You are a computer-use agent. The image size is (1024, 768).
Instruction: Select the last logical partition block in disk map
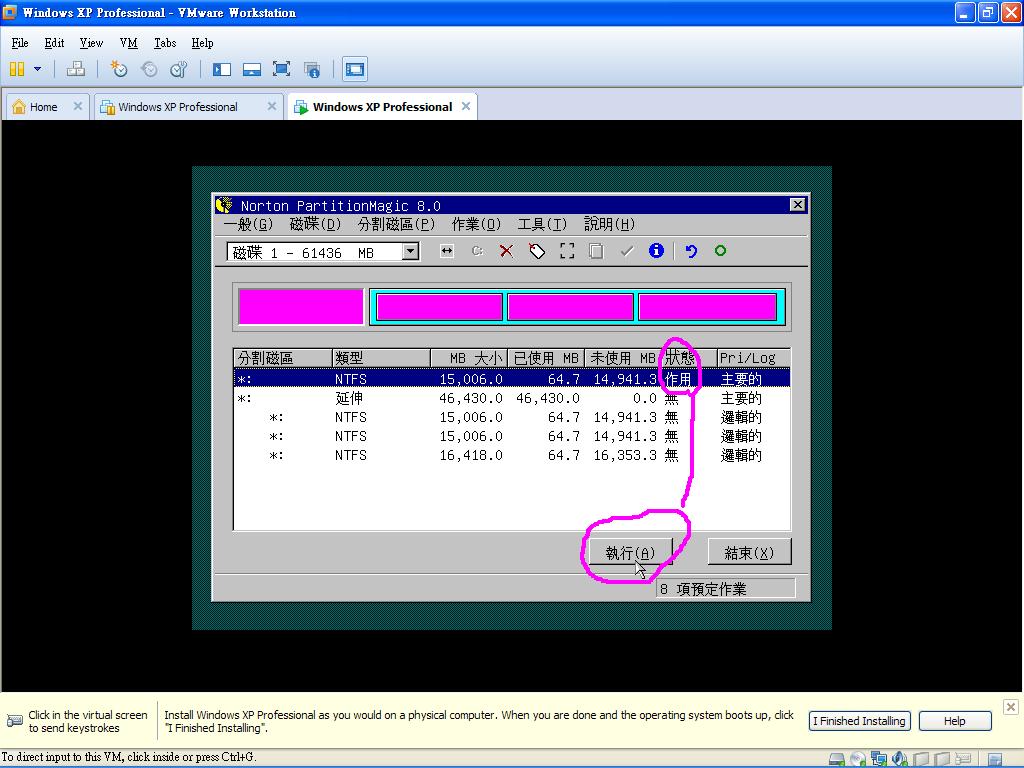click(707, 307)
